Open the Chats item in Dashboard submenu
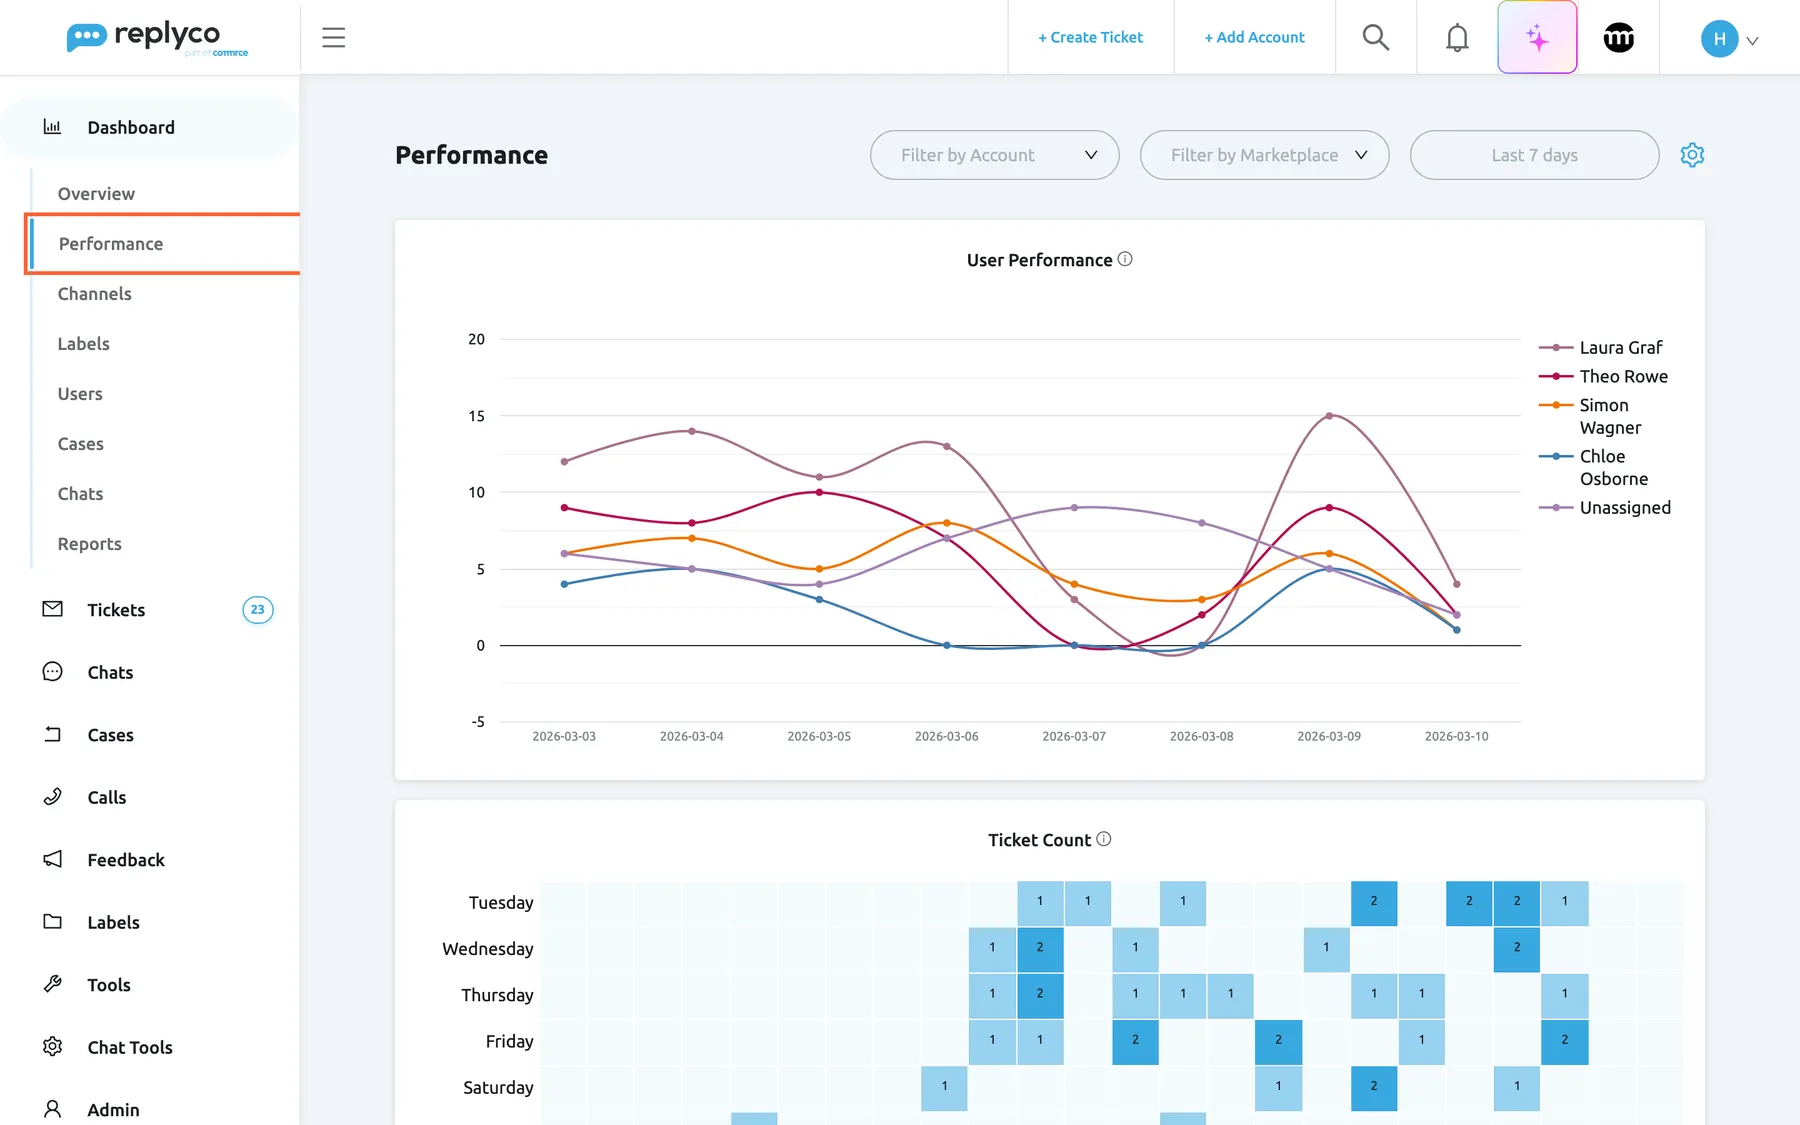Image resolution: width=1800 pixels, height=1125 pixels. click(x=80, y=494)
